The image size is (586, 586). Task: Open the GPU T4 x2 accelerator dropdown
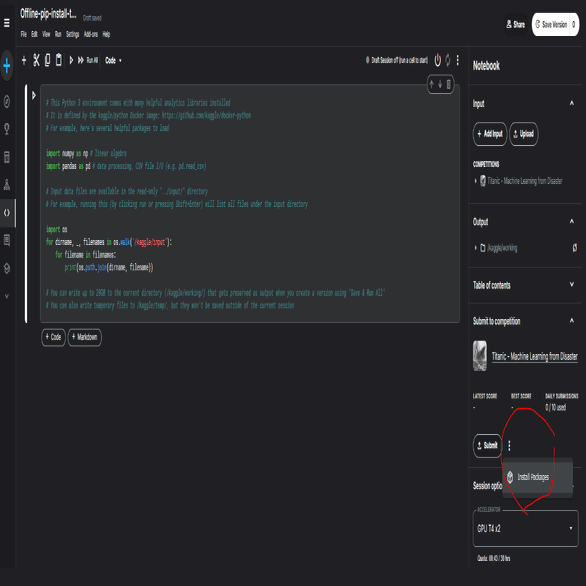(x=525, y=528)
